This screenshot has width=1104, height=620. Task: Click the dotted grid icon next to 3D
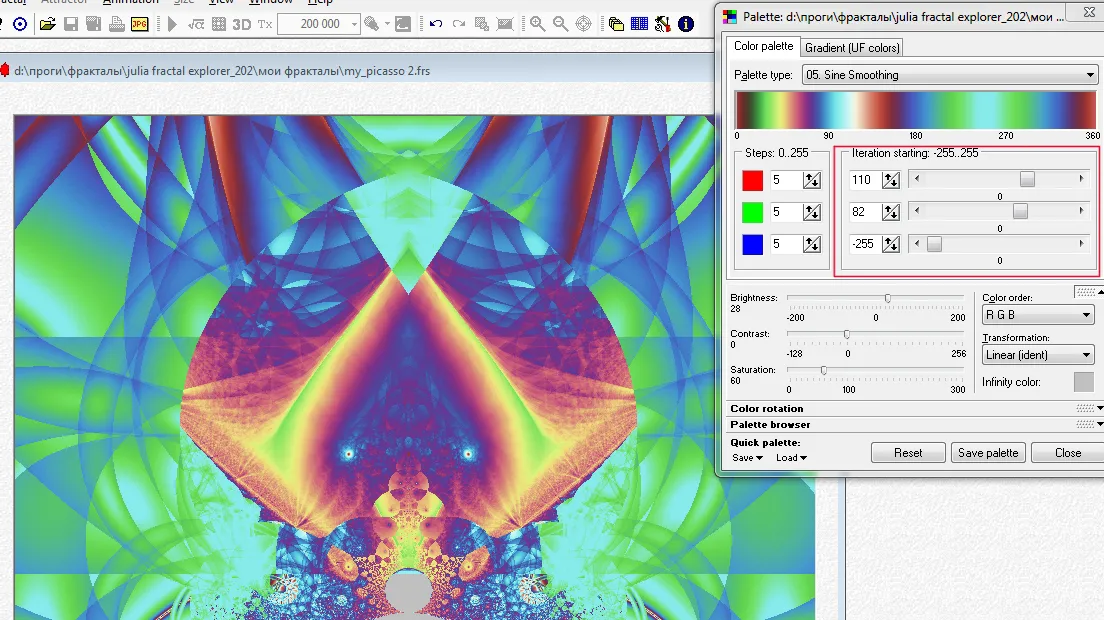click(x=219, y=24)
